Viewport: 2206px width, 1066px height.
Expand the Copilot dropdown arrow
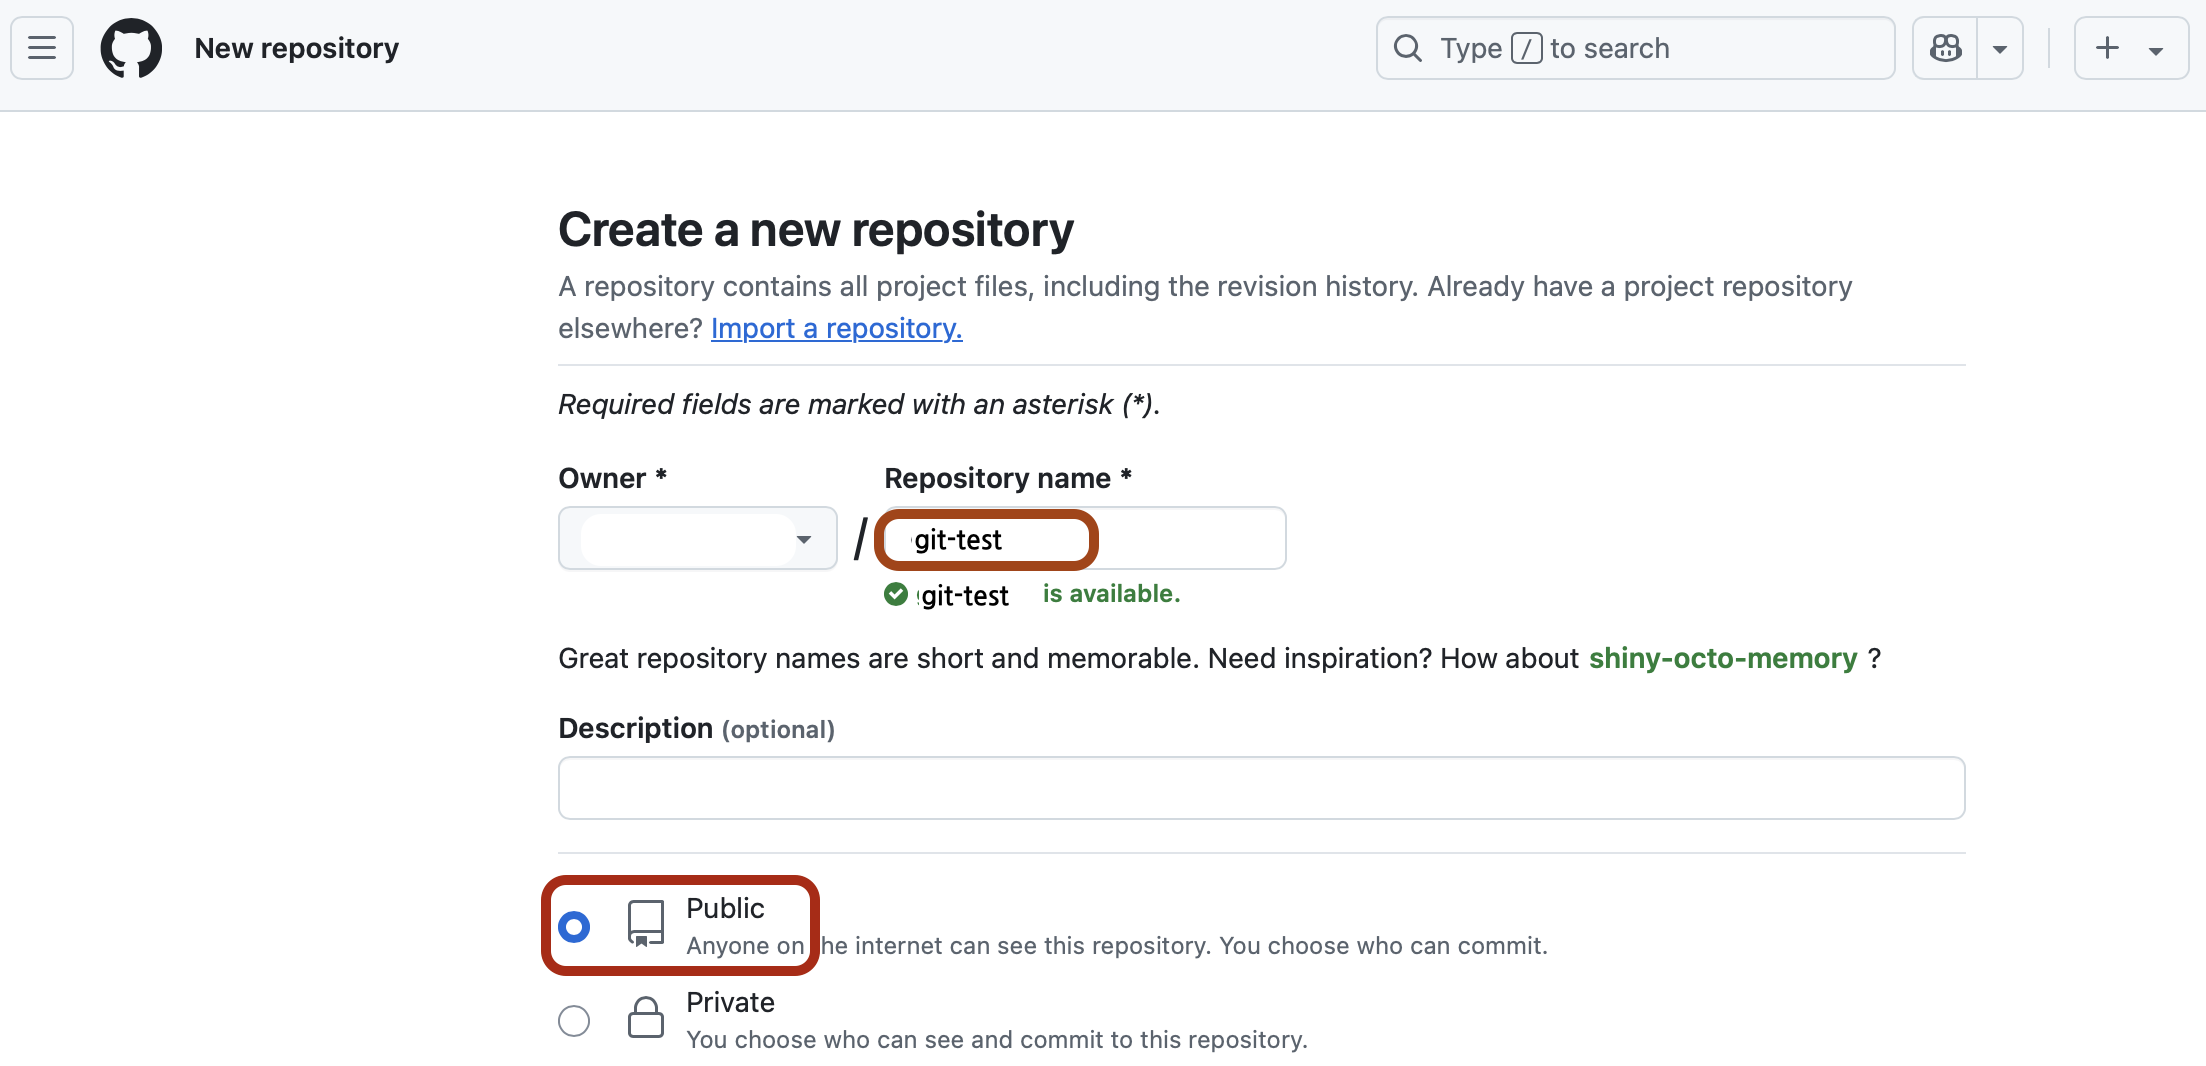tap(2000, 48)
